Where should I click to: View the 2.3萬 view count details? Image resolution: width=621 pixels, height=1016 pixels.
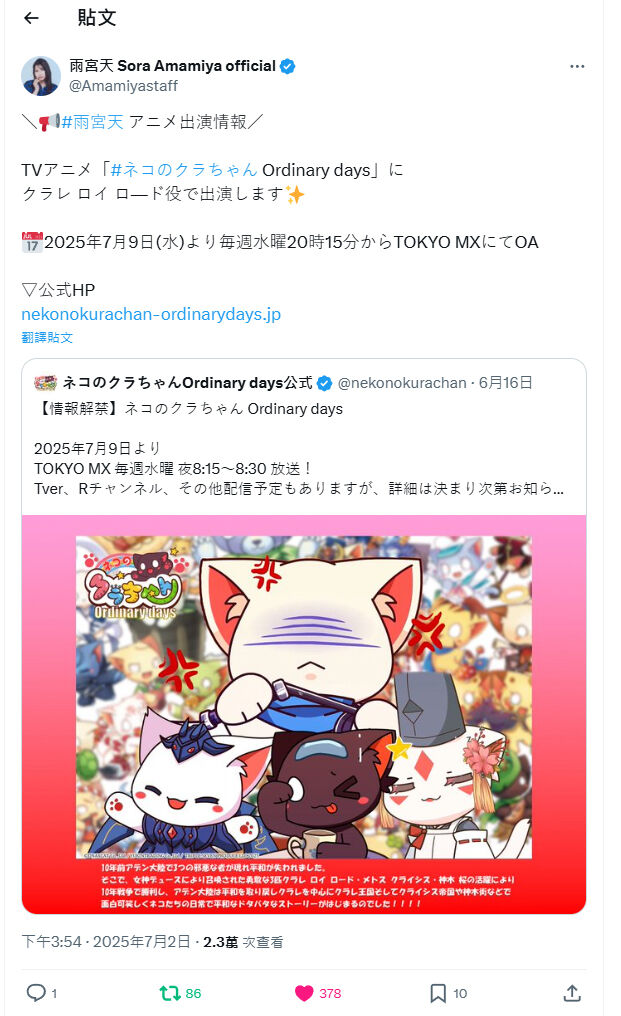(x=243, y=941)
